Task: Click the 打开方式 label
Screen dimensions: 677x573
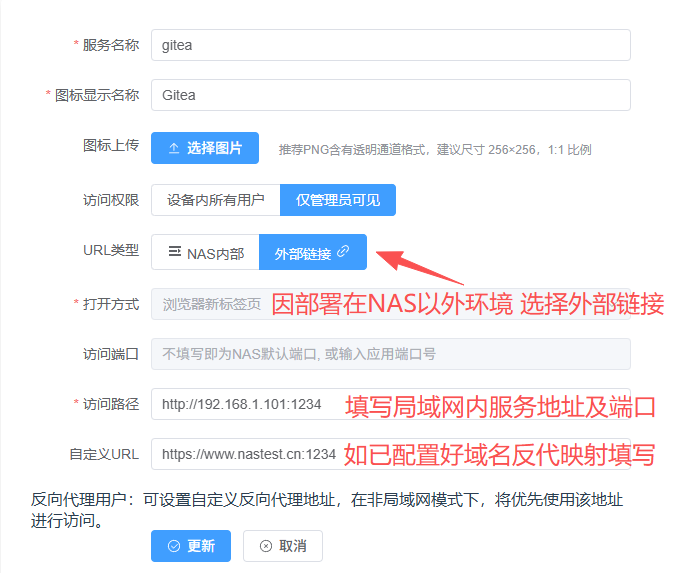Action: (x=111, y=304)
